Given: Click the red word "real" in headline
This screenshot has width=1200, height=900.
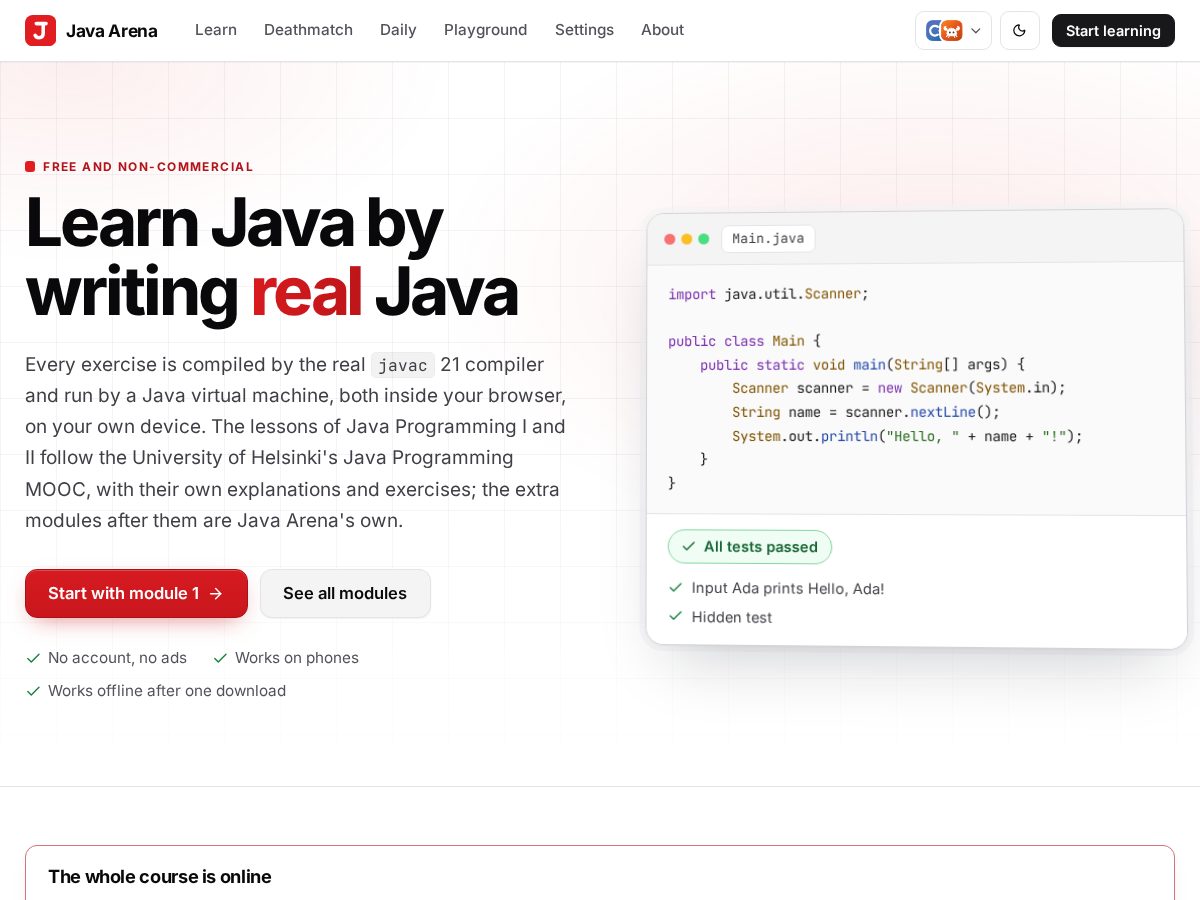Looking at the screenshot, I should [x=306, y=292].
